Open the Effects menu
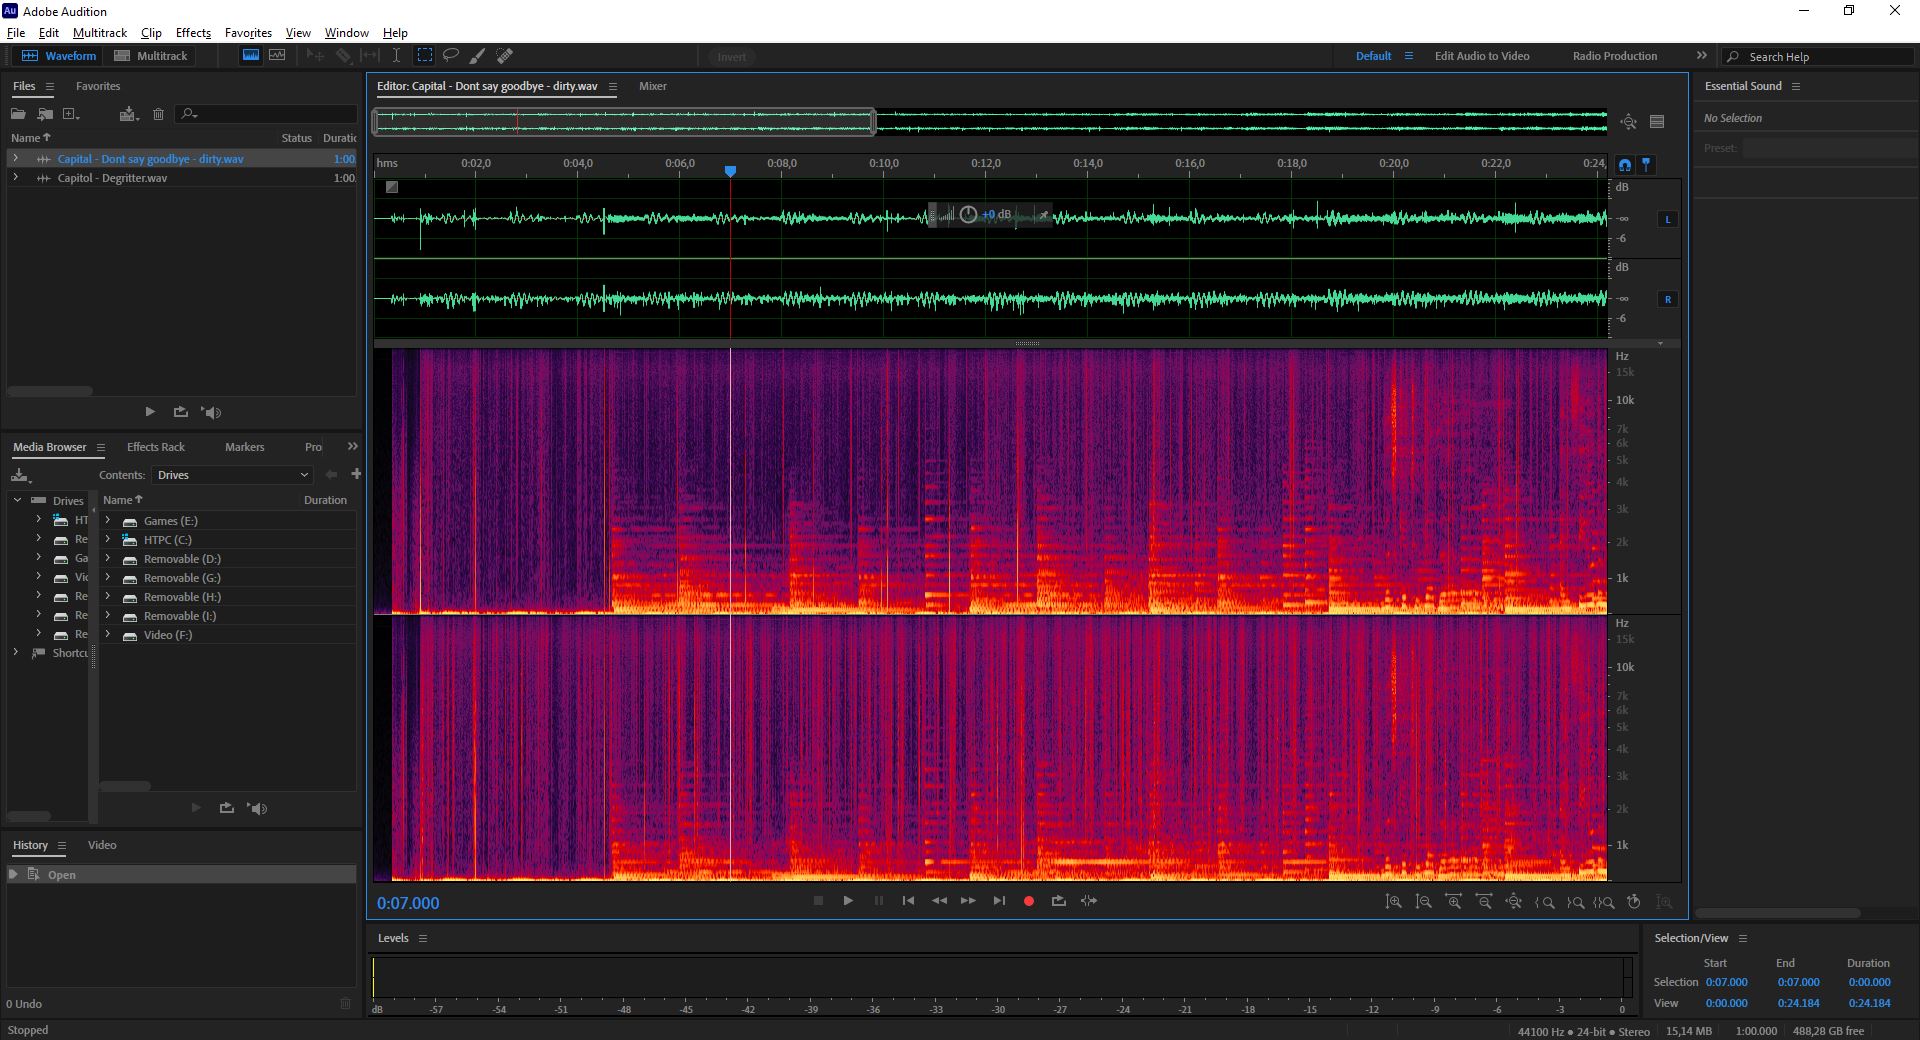The width and height of the screenshot is (1920, 1040). (x=193, y=33)
